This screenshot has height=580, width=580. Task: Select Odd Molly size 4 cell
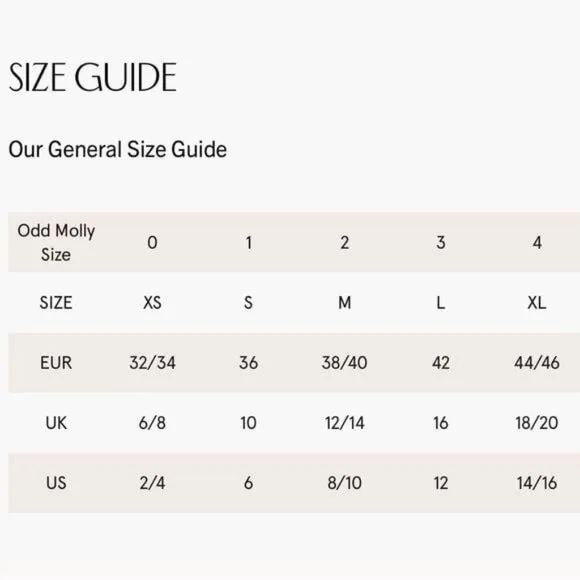537,243
